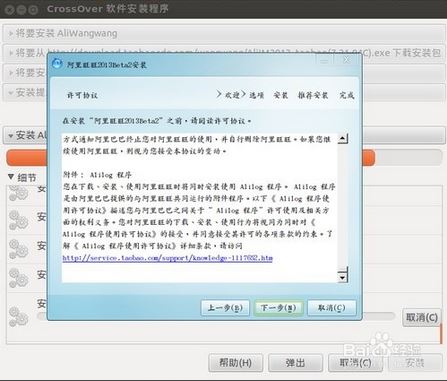
Task: Close the AliWangwang setup dialog
Action: pos(347,60)
